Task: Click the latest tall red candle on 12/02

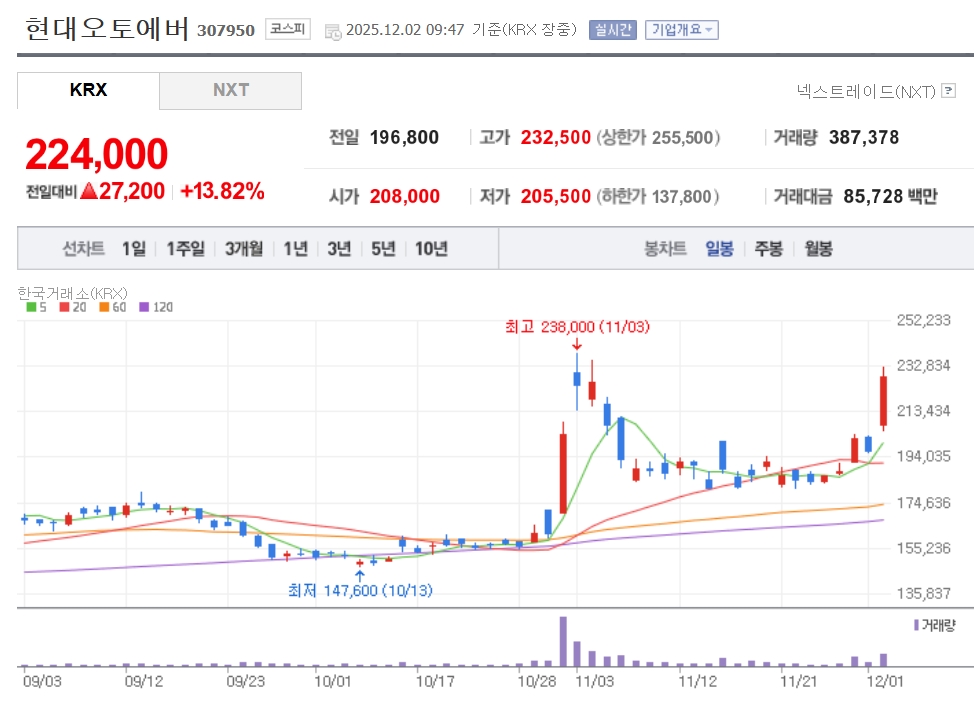Action: point(883,399)
